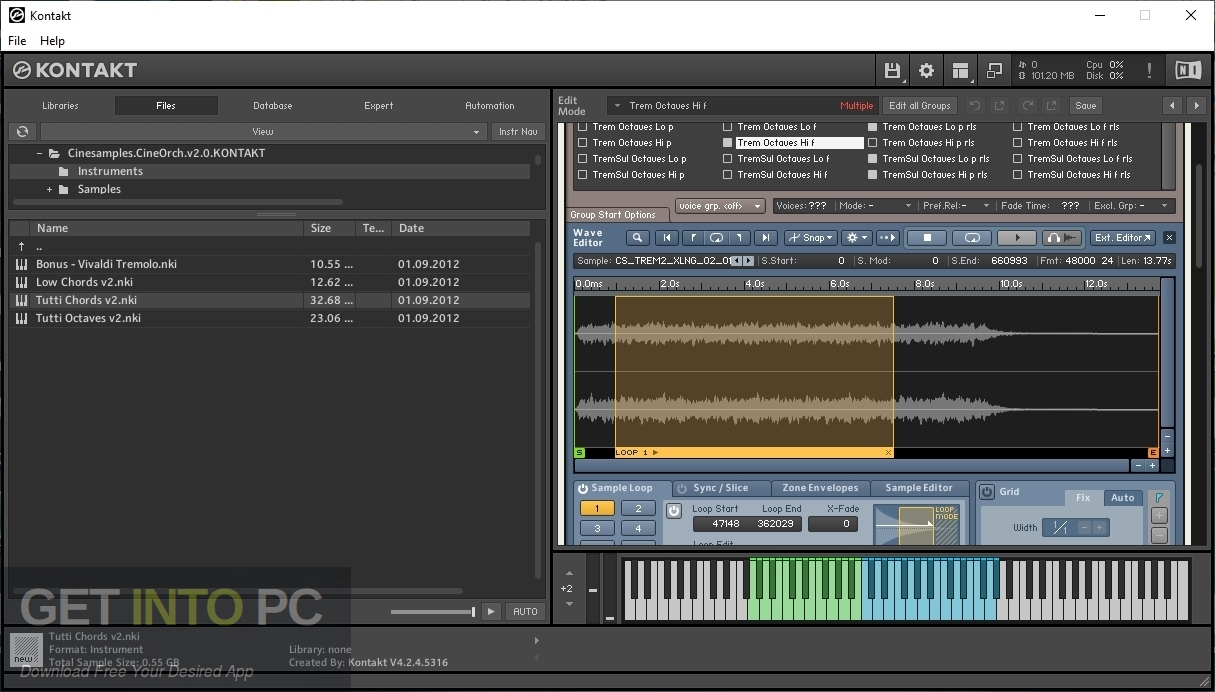Check TremSul Octaves Lo f group
Screen dimensions: 1215x692
(x=727, y=159)
